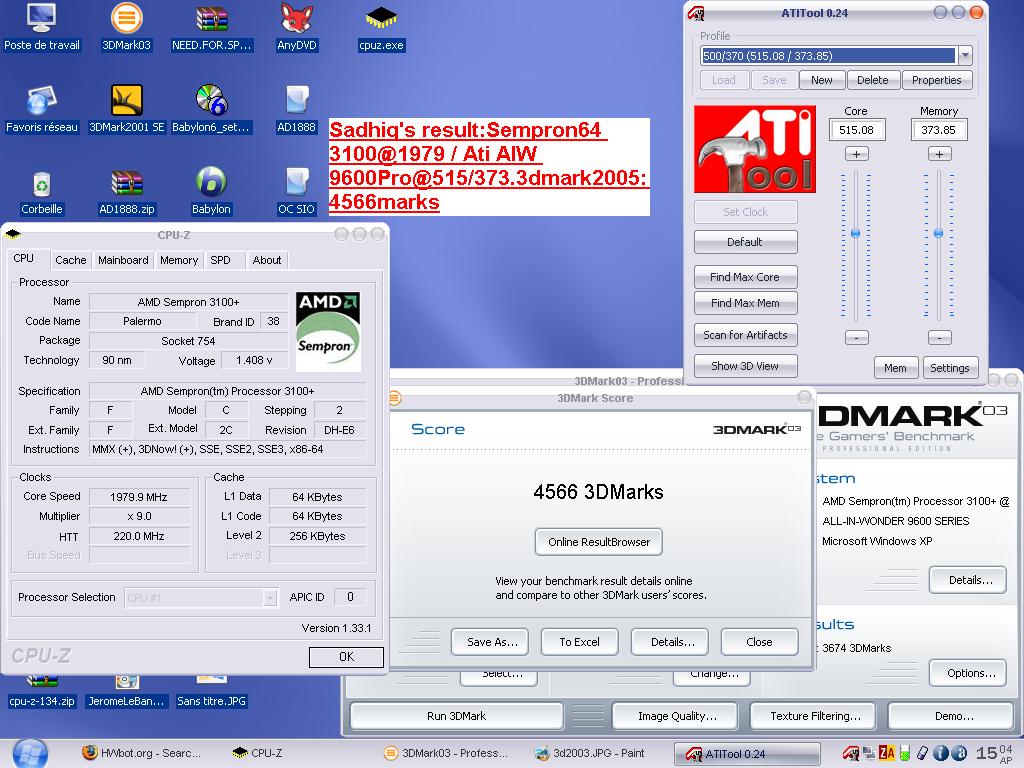Click Online ResultBrowser button
The image size is (1024, 768).
point(599,542)
